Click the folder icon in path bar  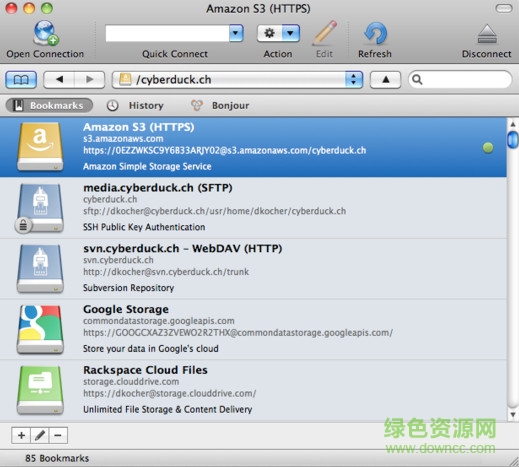(x=125, y=79)
